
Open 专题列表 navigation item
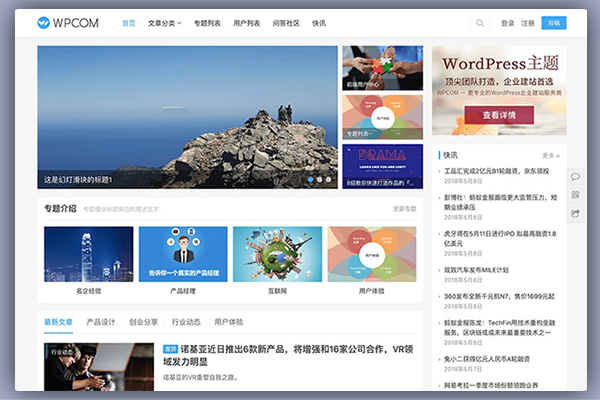[207, 23]
